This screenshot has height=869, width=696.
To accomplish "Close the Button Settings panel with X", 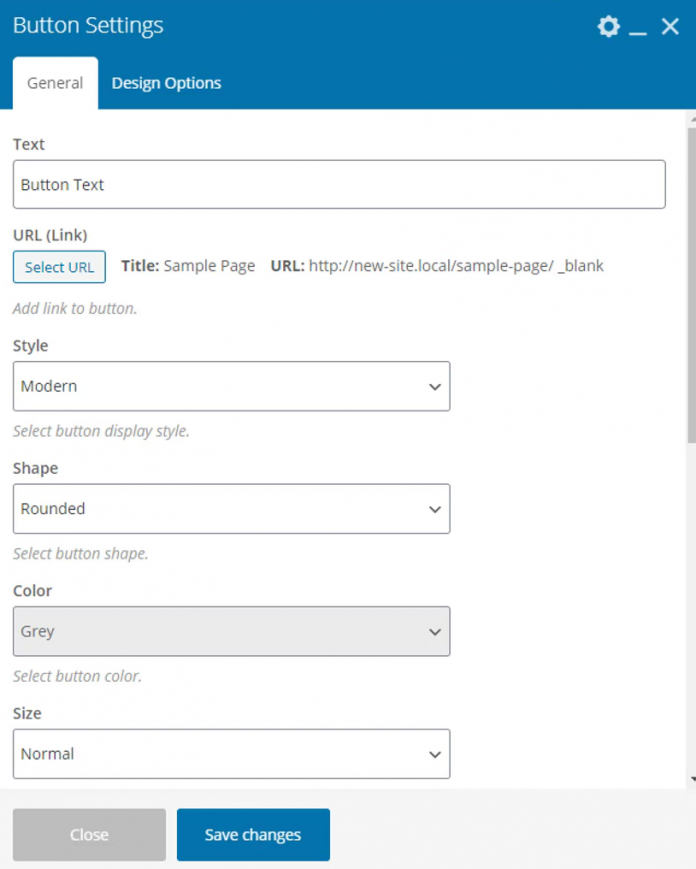I will point(670,26).
